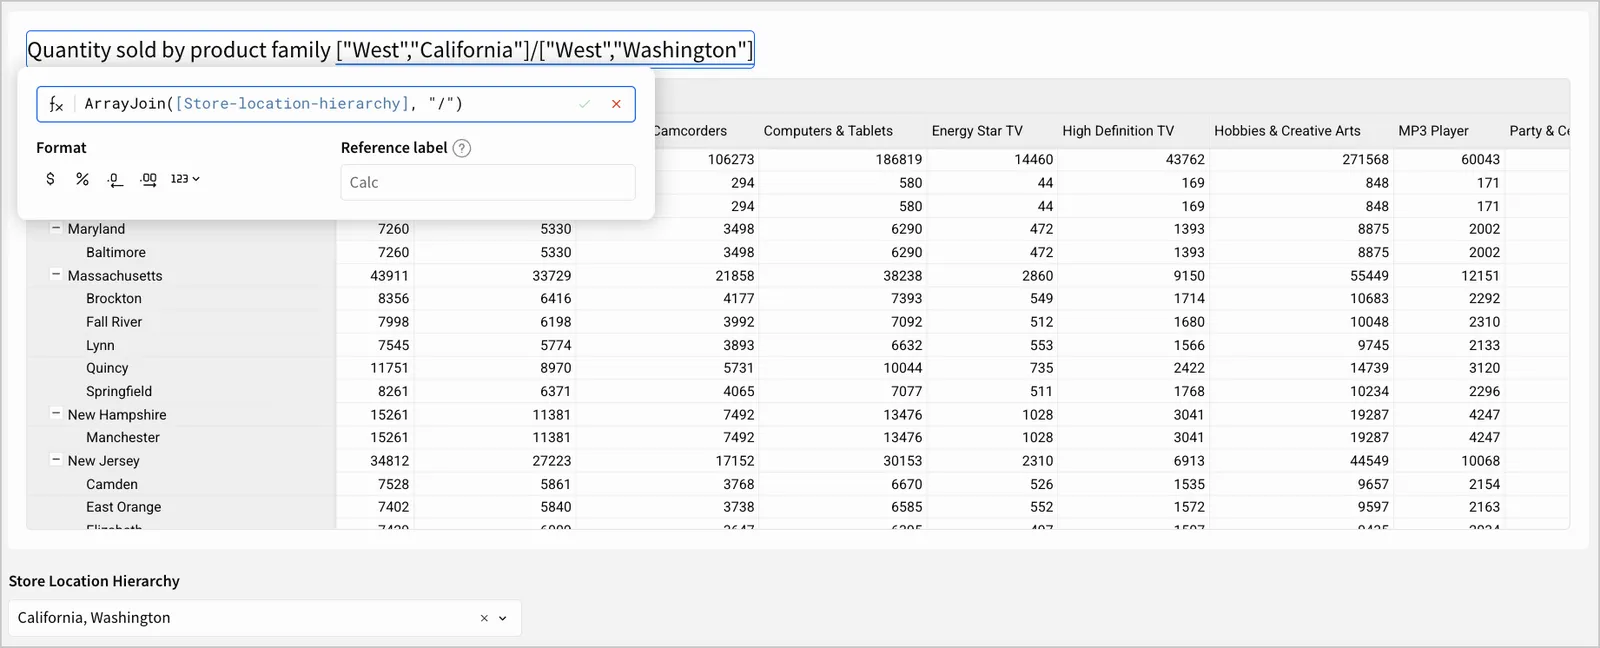1600x648 pixels.
Task: Click cell value 106273
Action: click(x=731, y=159)
